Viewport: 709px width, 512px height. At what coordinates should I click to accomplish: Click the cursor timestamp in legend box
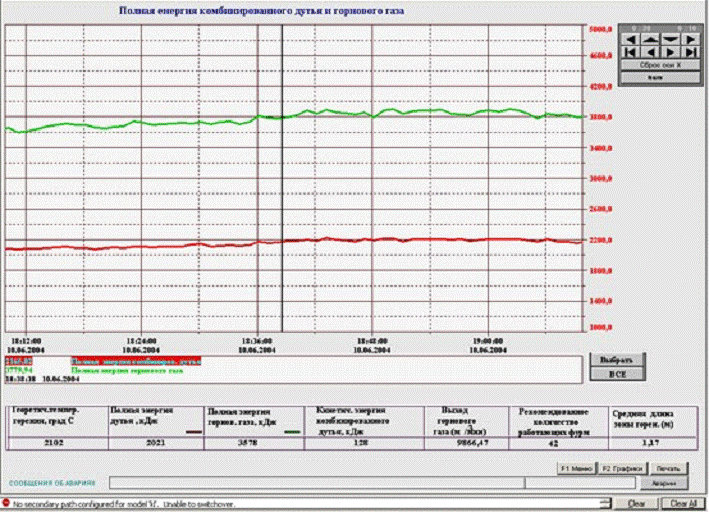click(43, 379)
